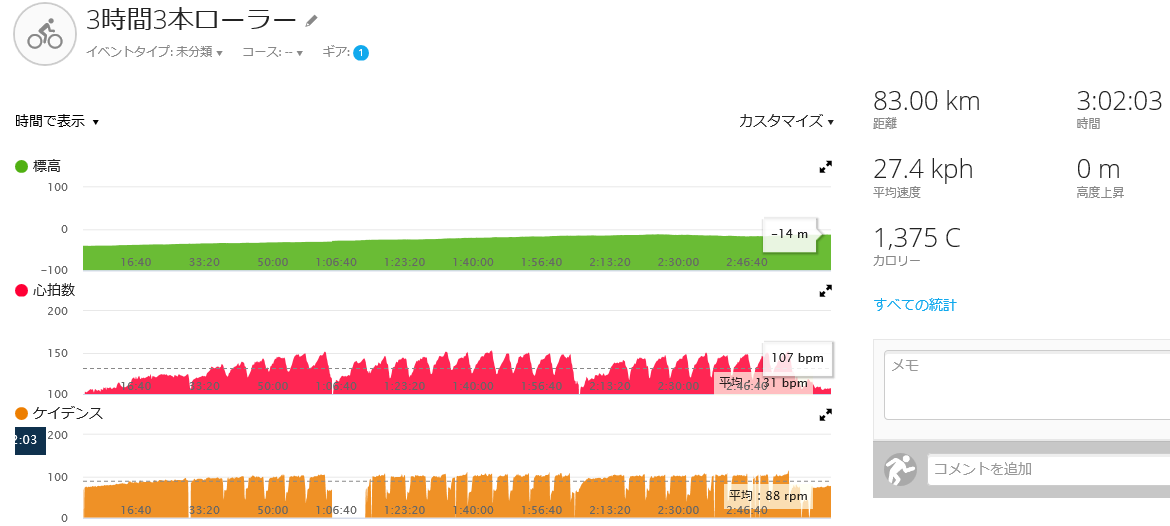Open the course dropdown

point(272,52)
